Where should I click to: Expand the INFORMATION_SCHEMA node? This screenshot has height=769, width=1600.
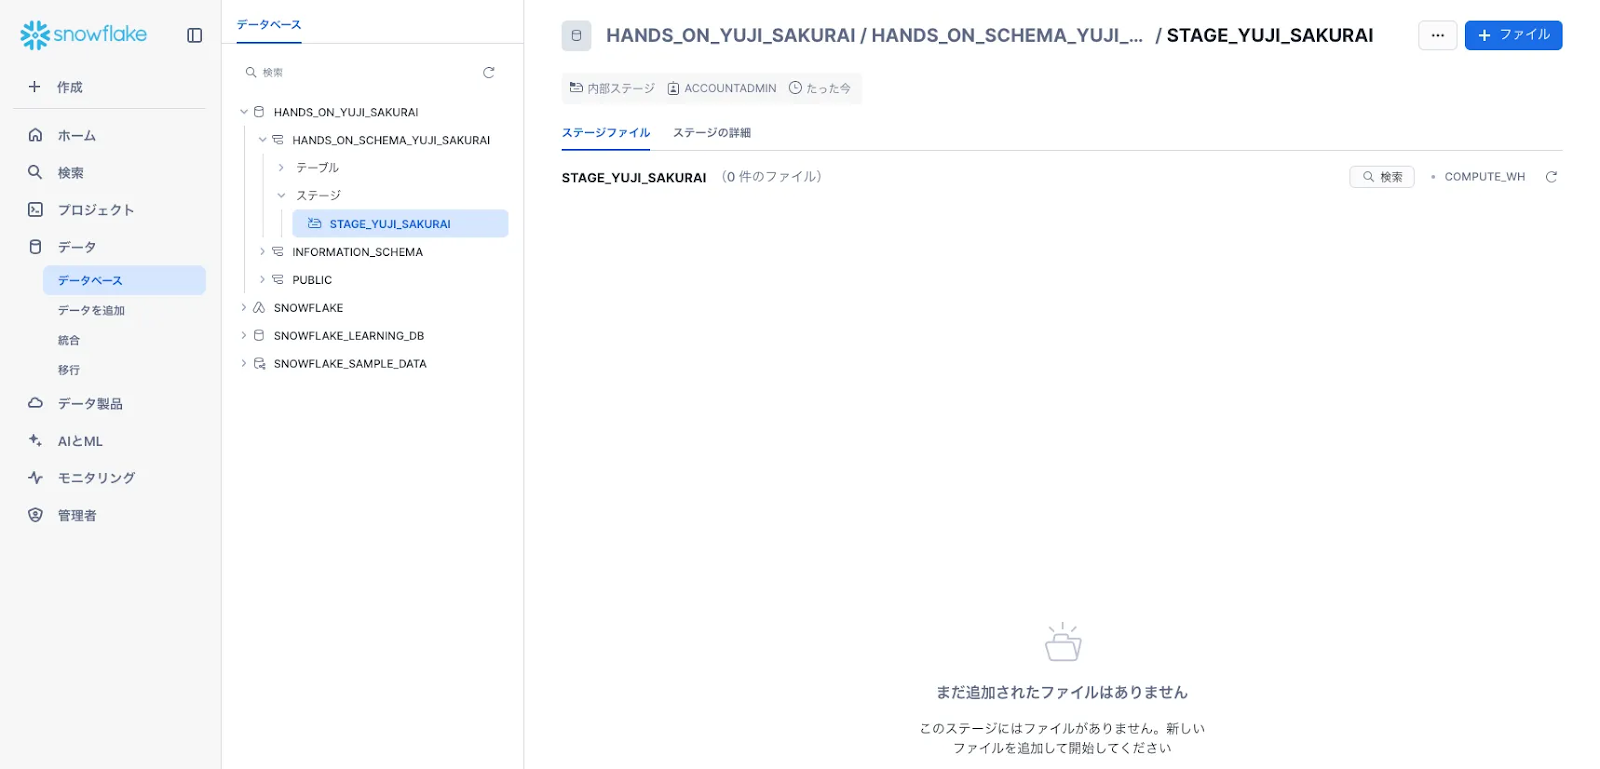point(262,251)
